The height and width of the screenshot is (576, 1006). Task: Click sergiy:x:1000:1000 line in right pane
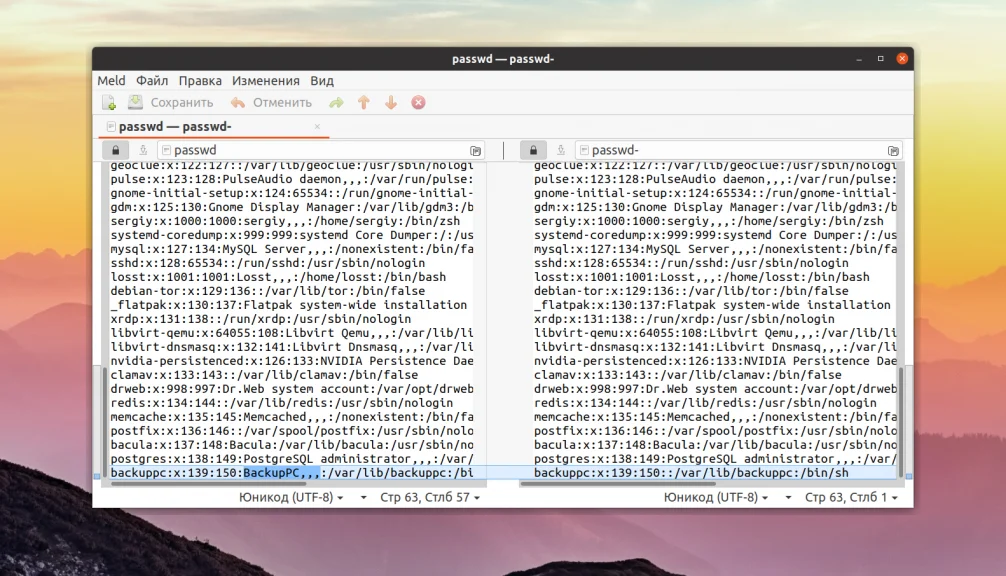tap(709, 221)
